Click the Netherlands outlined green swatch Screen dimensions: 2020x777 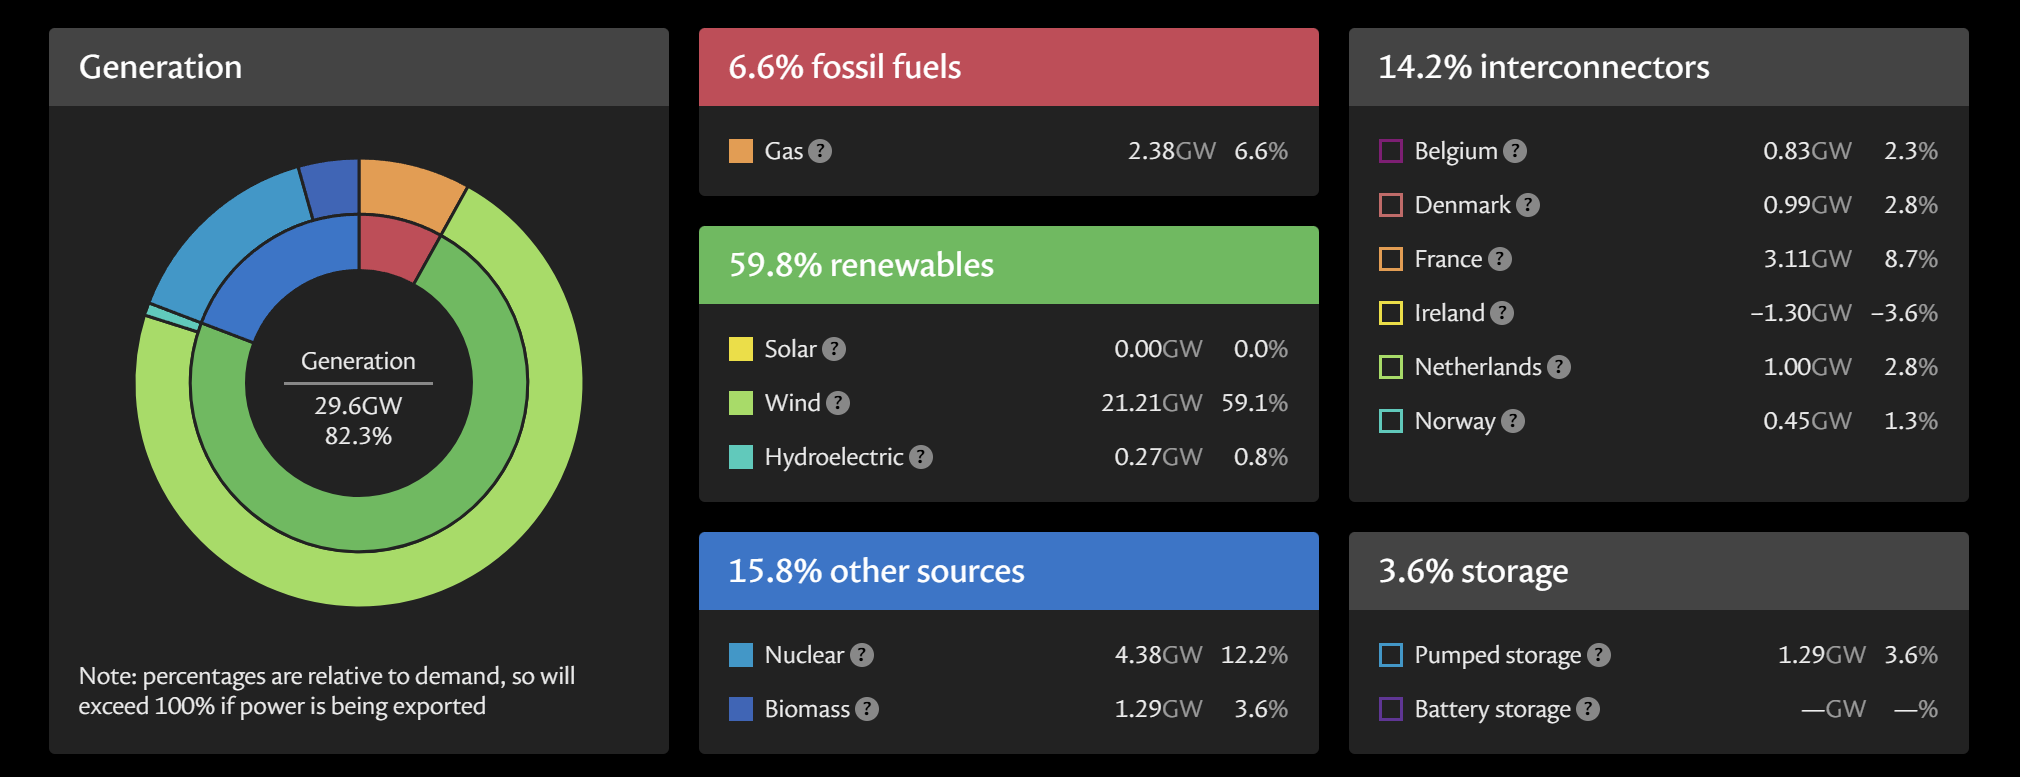[1391, 367]
